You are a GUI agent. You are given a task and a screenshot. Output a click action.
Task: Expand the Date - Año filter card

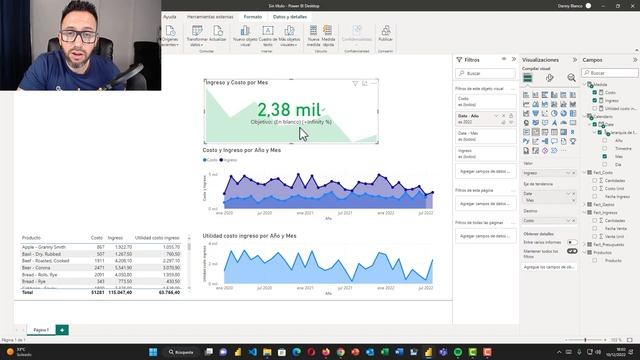click(496, 116)
